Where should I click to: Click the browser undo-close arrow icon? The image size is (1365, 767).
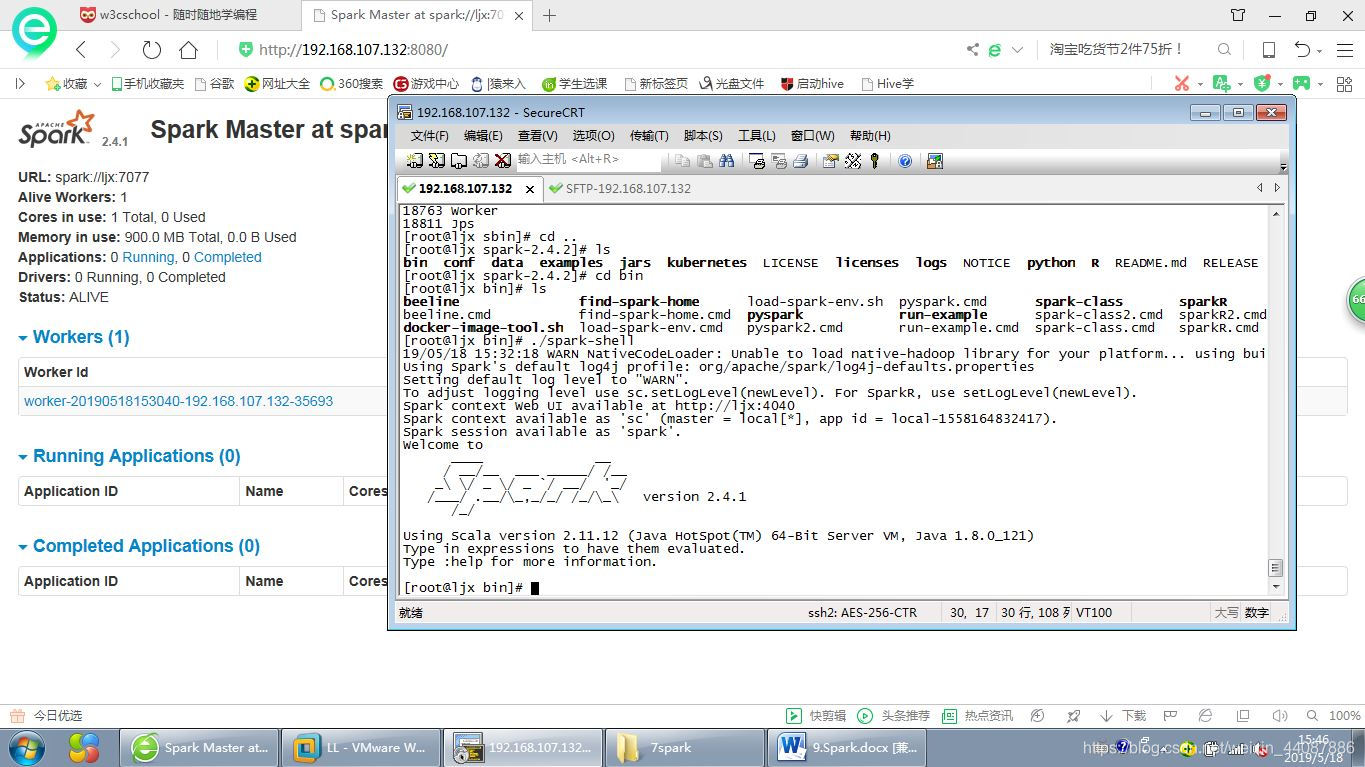[x=1302, y=49]
